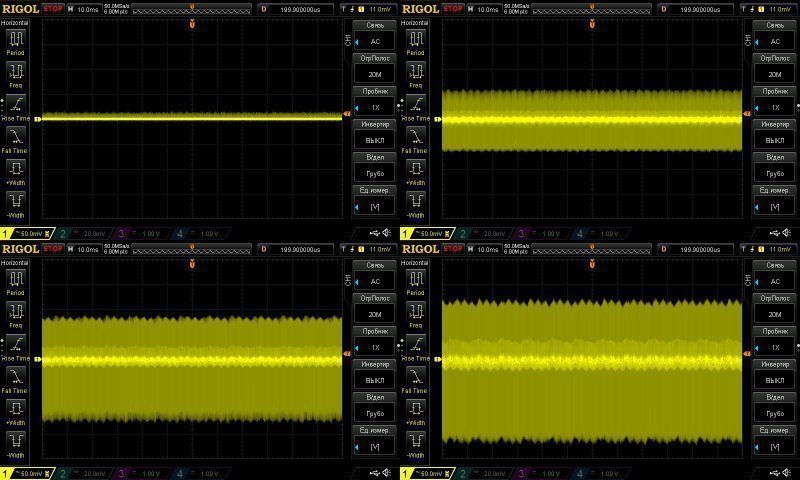The height and width of the screenshot is (480, 800).
Task: Select Rise Time measurement in bottom-right scope screen
Action: [x=415, y=348]
